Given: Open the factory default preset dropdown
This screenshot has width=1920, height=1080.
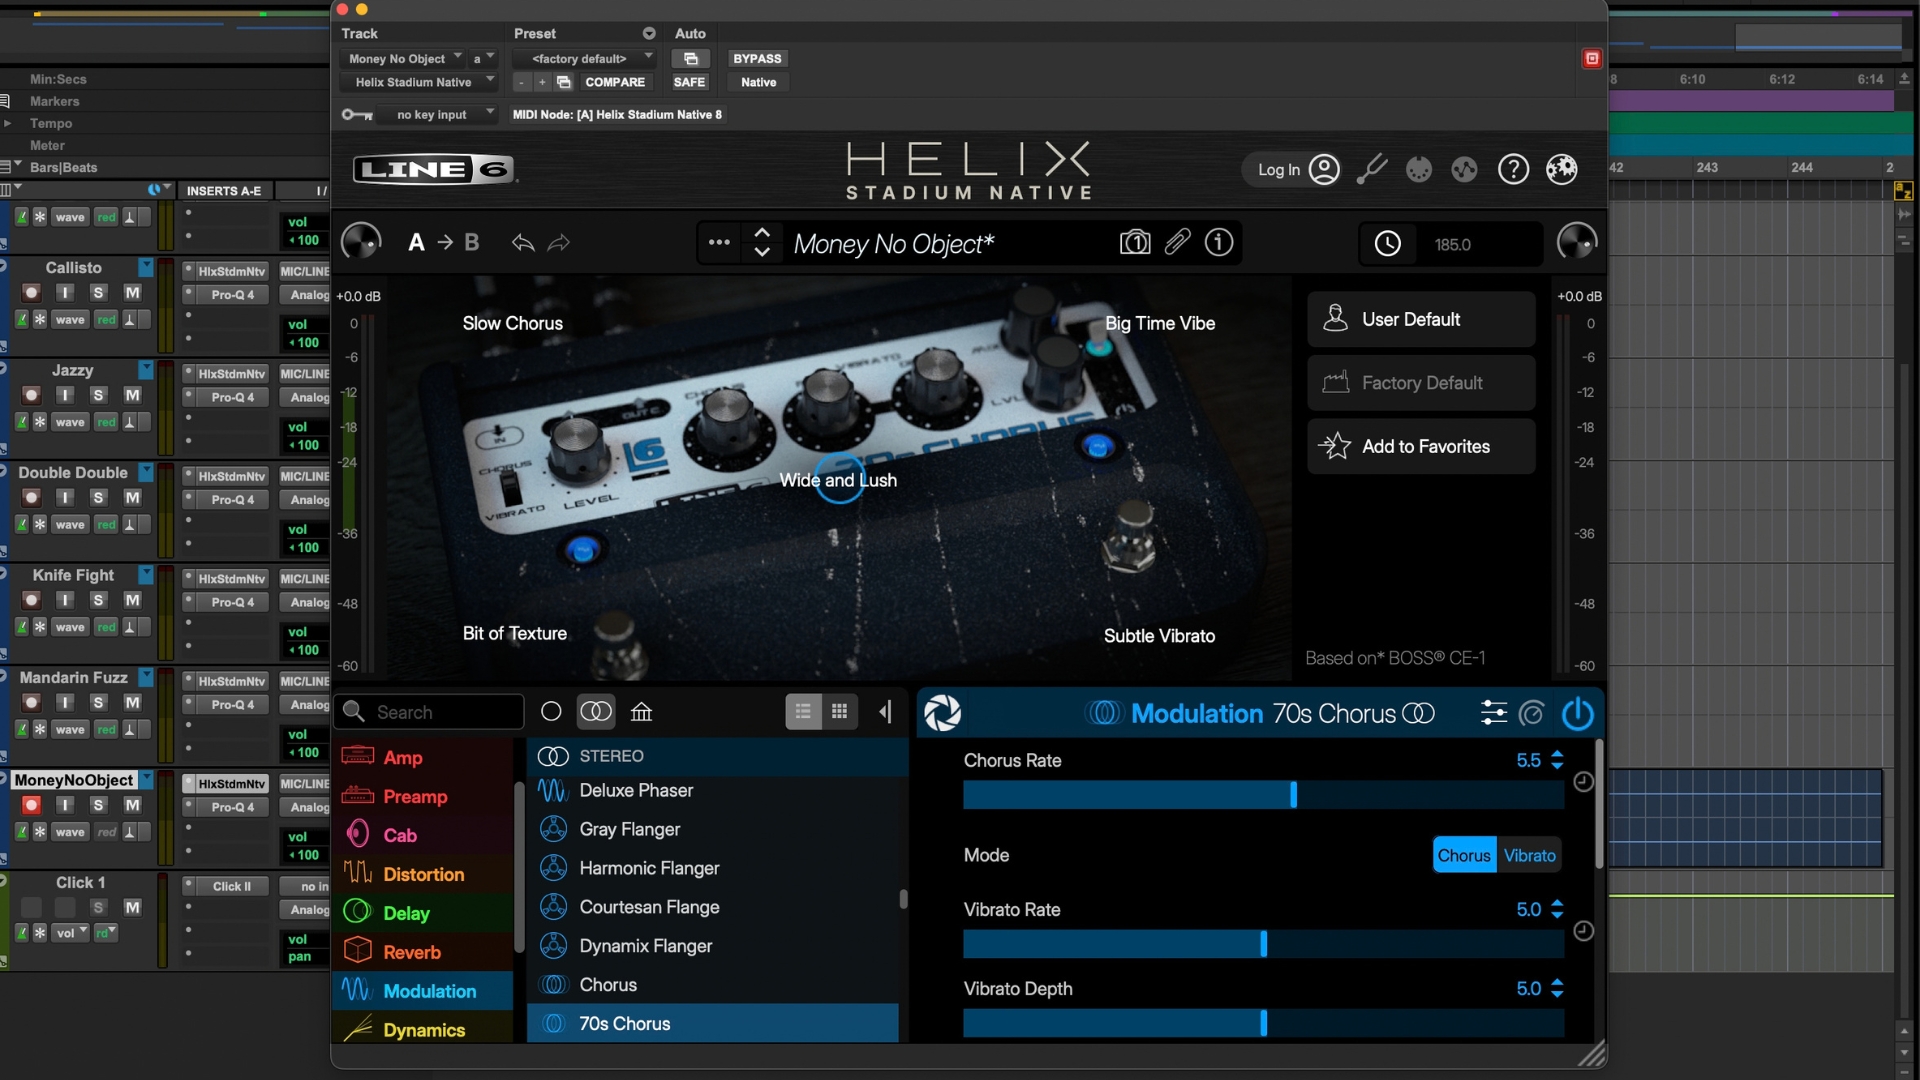Looking at the screenshot, I should click(585, 59).
